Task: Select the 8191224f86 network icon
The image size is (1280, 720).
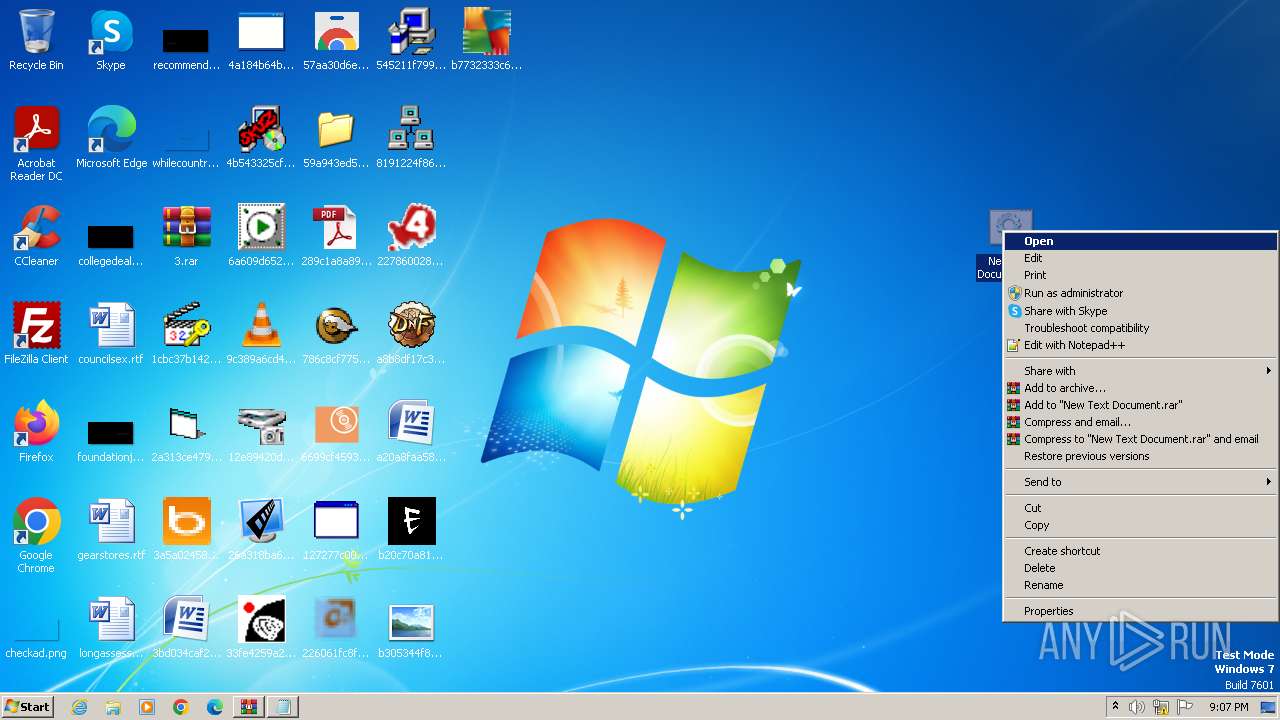Action: (x=411, y=138)
